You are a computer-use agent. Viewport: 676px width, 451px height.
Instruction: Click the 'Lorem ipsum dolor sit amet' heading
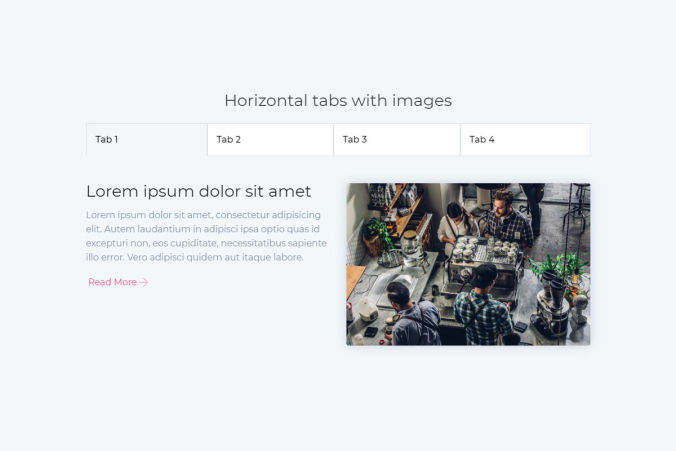click(198, 191)
